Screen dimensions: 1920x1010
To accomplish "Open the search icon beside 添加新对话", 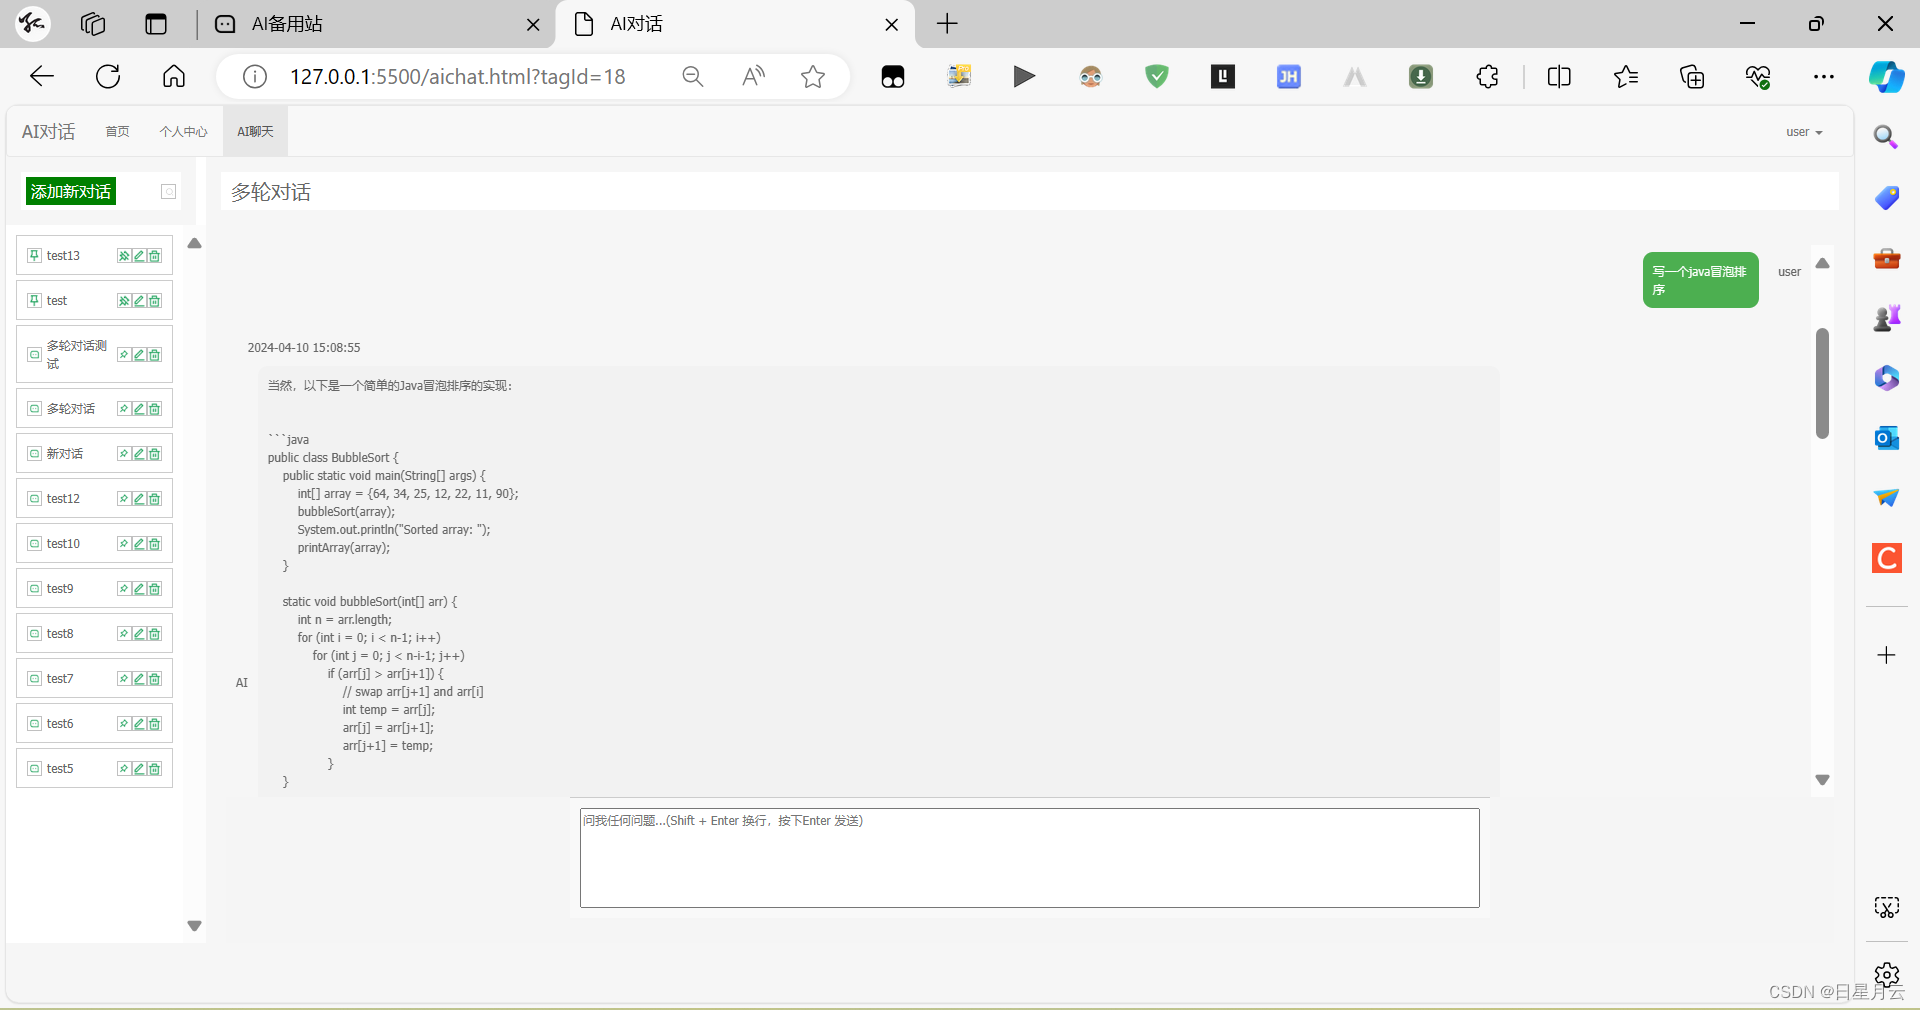I will coord(169,192).
